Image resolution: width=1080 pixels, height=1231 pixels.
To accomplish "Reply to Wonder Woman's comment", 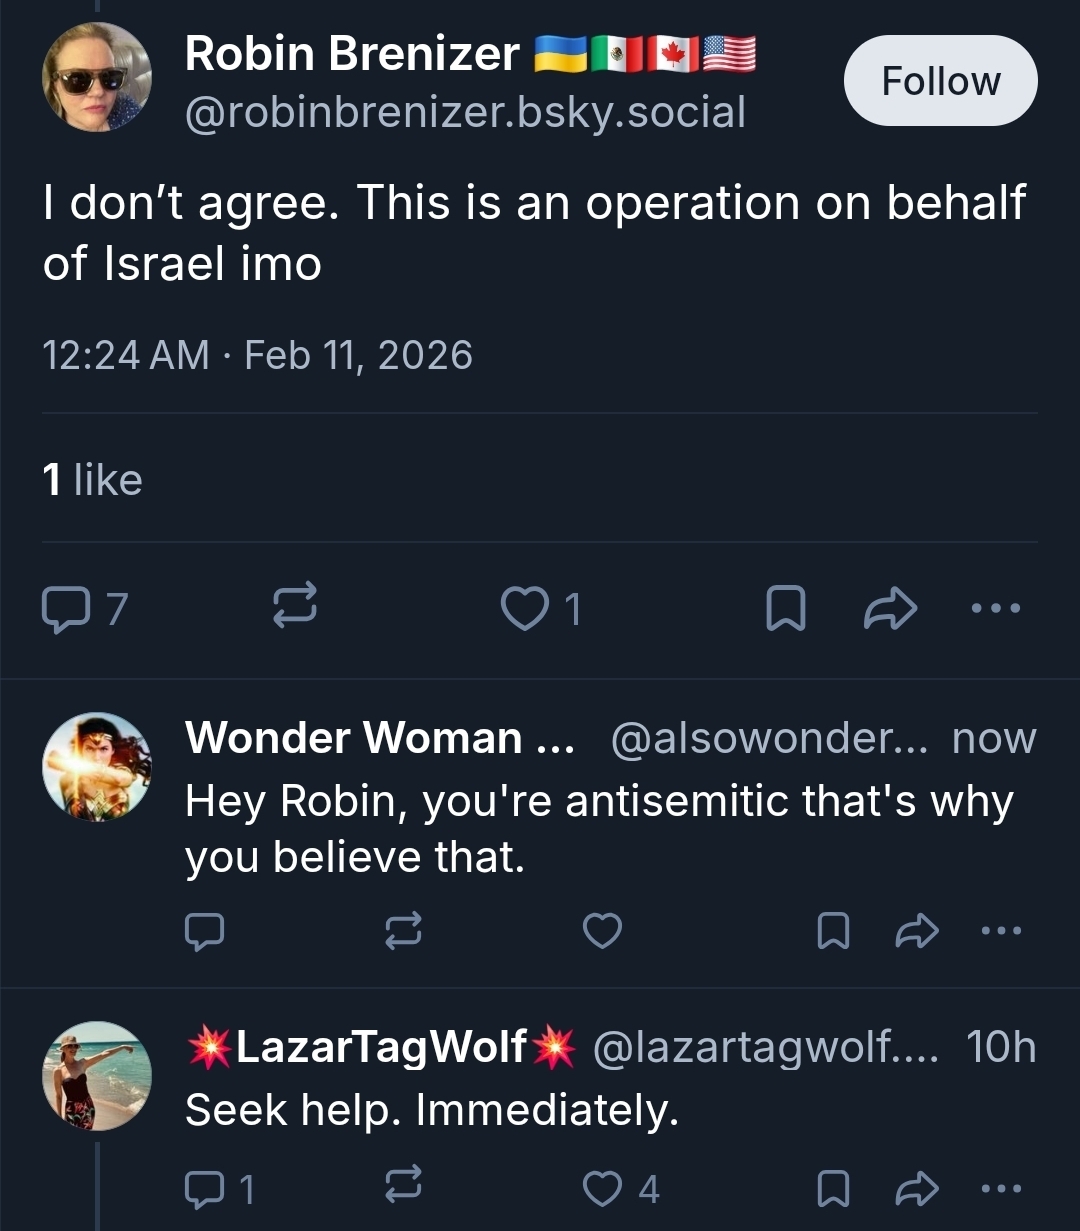I will click(x=204, y=931).
